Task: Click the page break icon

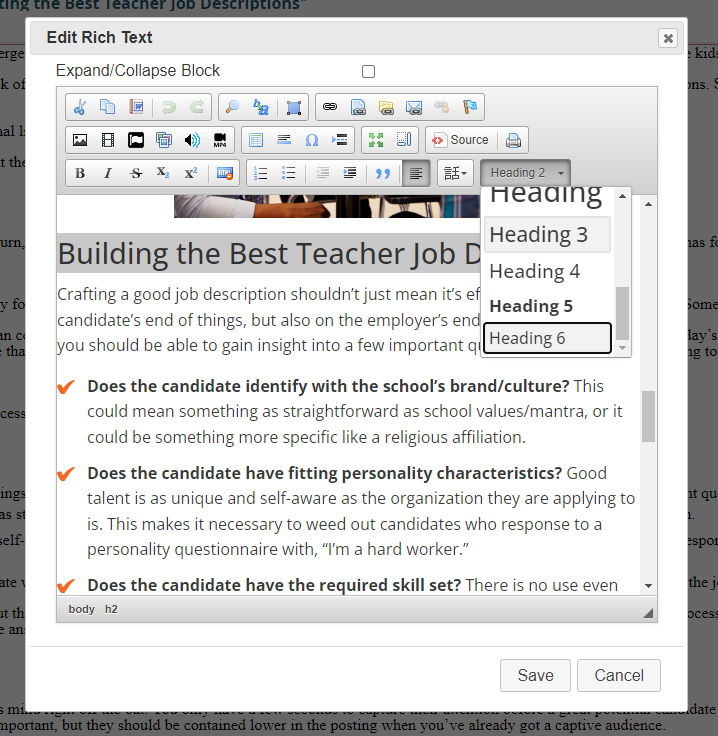Action: (x=339, y=140)
